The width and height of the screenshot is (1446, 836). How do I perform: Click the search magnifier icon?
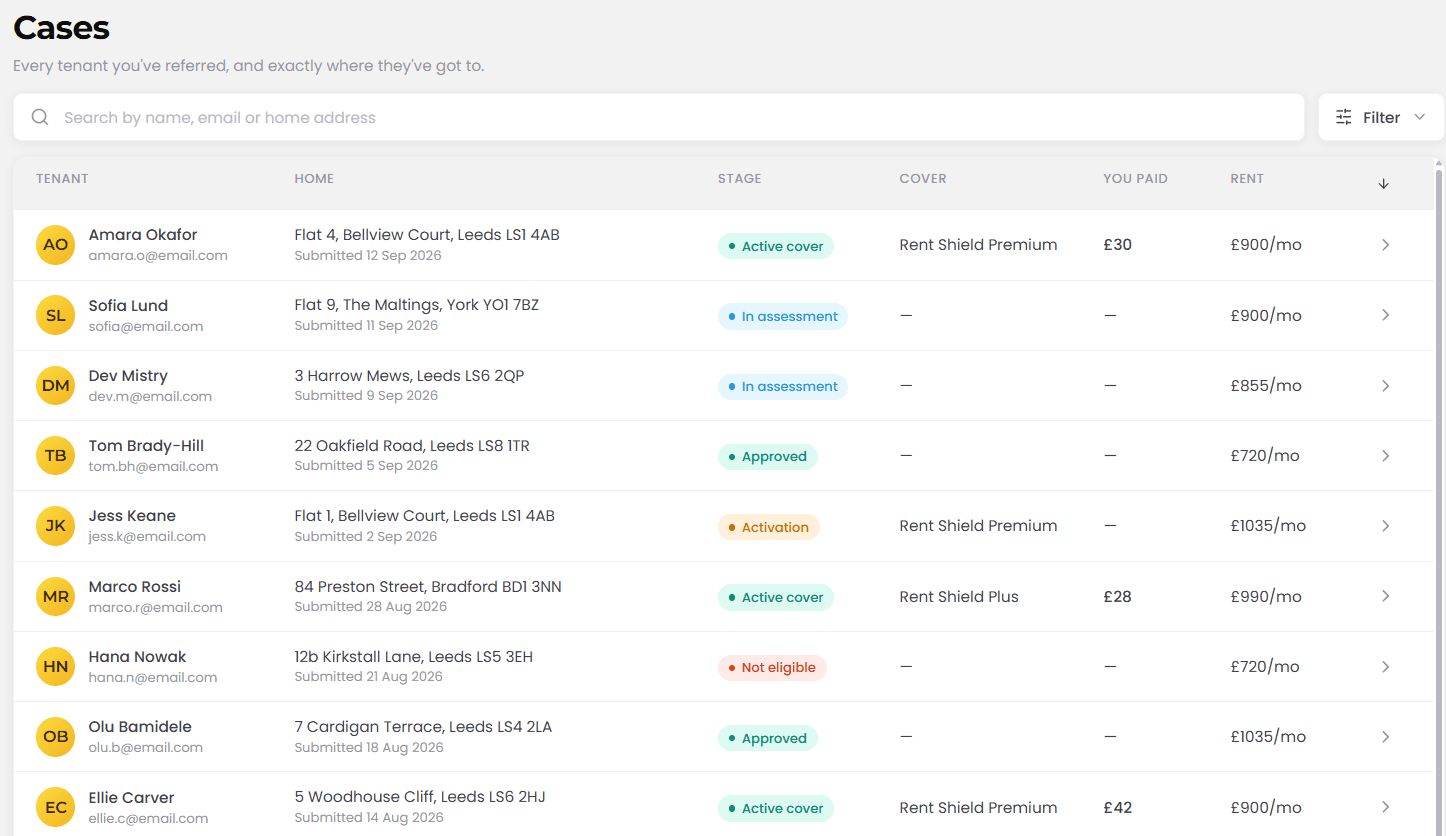coord(40,117)
